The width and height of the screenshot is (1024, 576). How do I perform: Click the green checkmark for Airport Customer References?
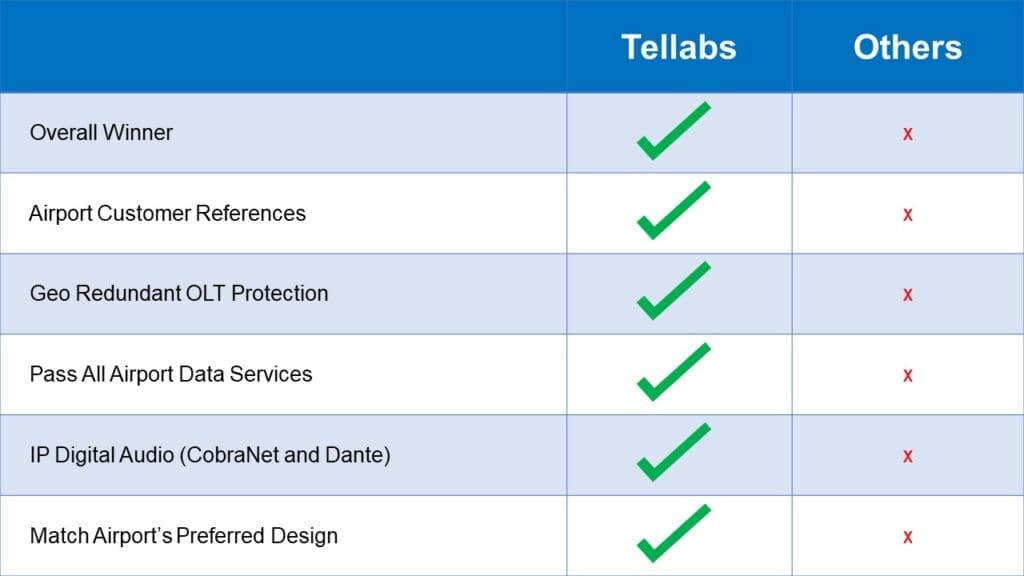[673, 210]
